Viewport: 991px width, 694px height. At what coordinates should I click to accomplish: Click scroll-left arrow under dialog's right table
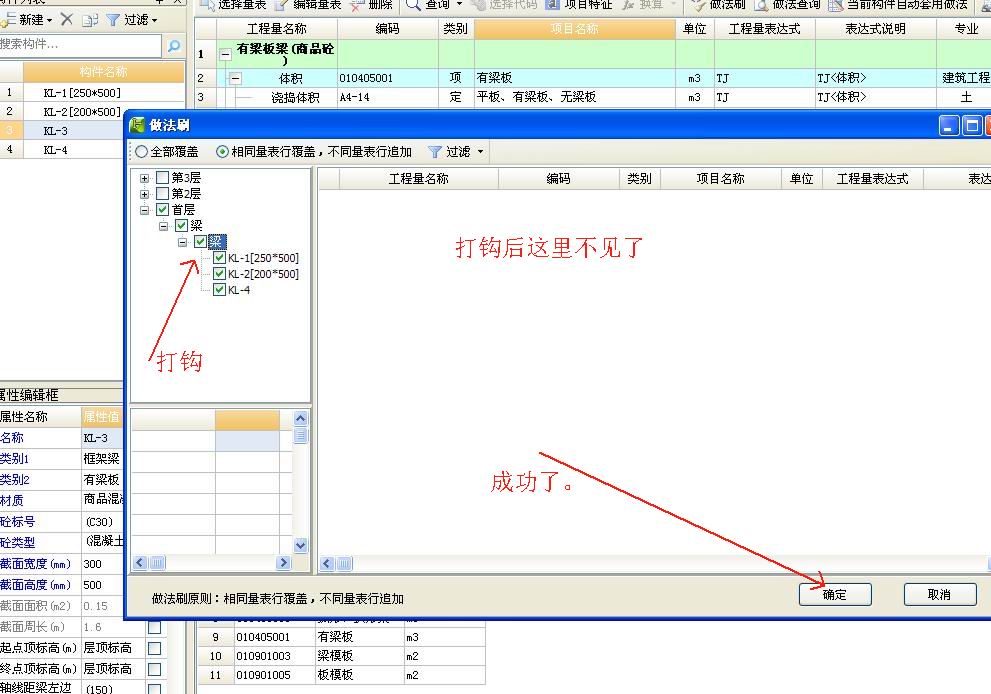327,563
